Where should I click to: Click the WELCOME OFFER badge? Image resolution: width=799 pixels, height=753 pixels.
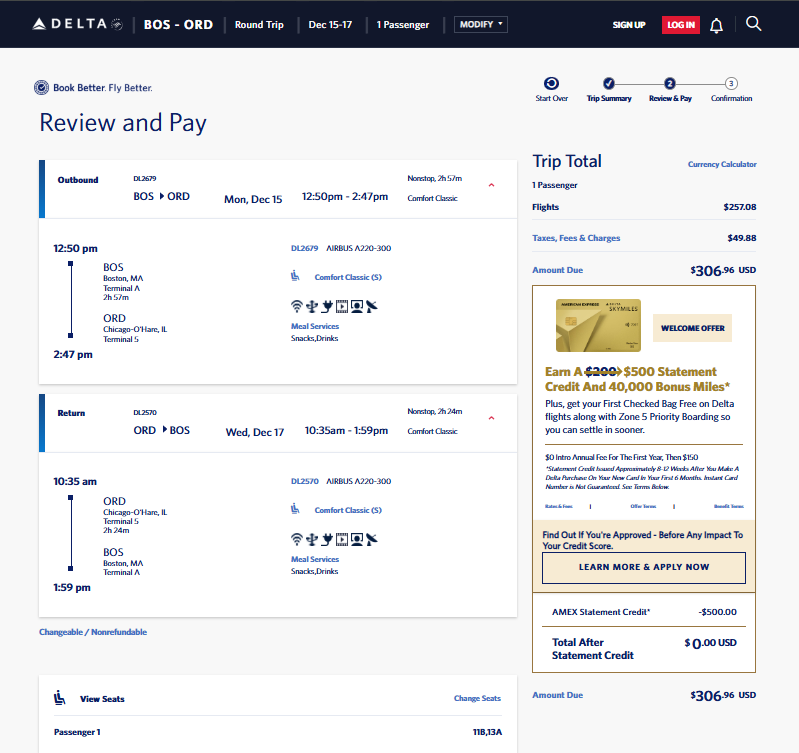pos(693,328)
